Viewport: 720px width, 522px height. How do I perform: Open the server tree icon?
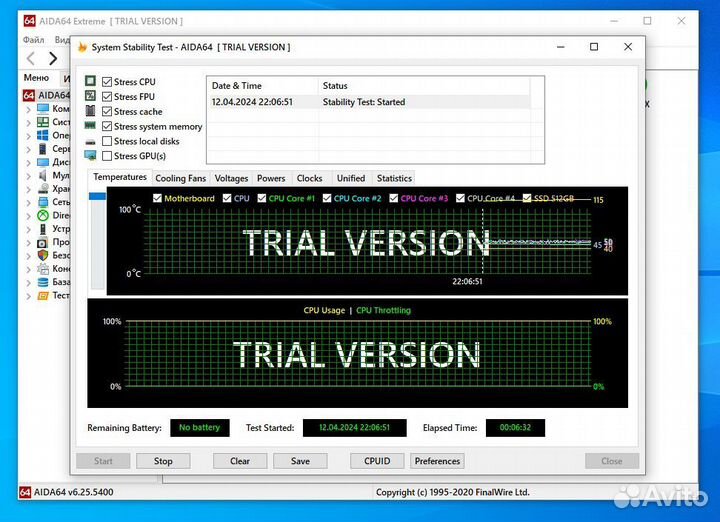tap(43, 148)
